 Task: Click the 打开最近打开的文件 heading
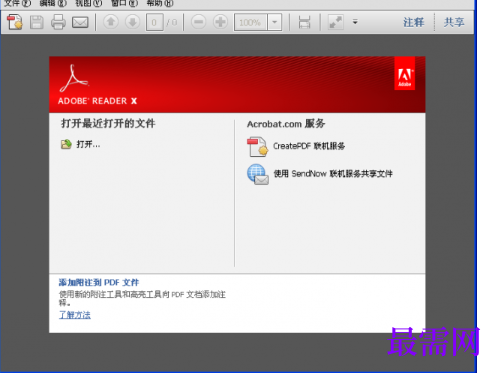[x=108, y=124]
